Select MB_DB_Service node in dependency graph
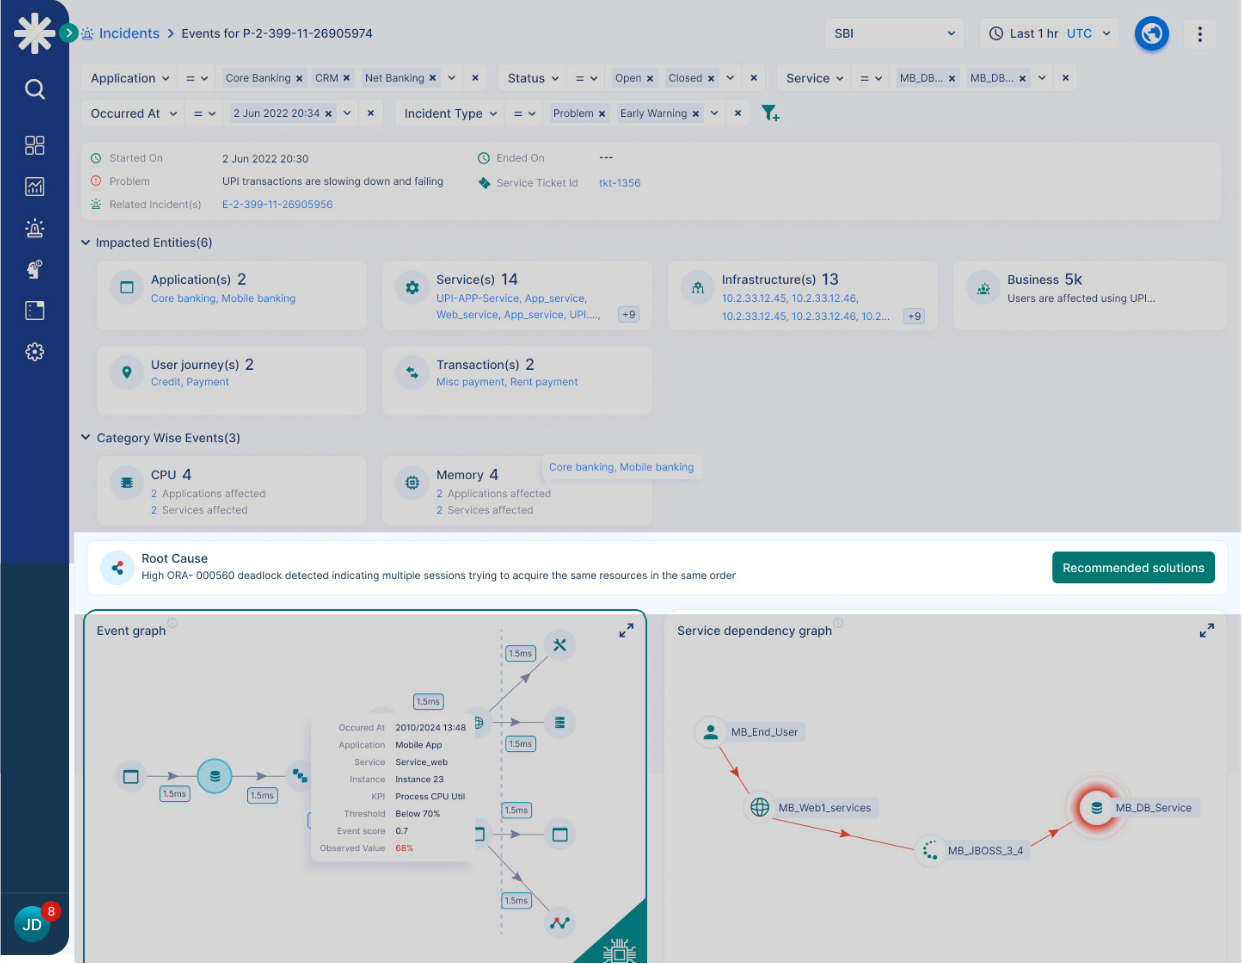The image size is (1243, 964). click(x=1097, y=808)
